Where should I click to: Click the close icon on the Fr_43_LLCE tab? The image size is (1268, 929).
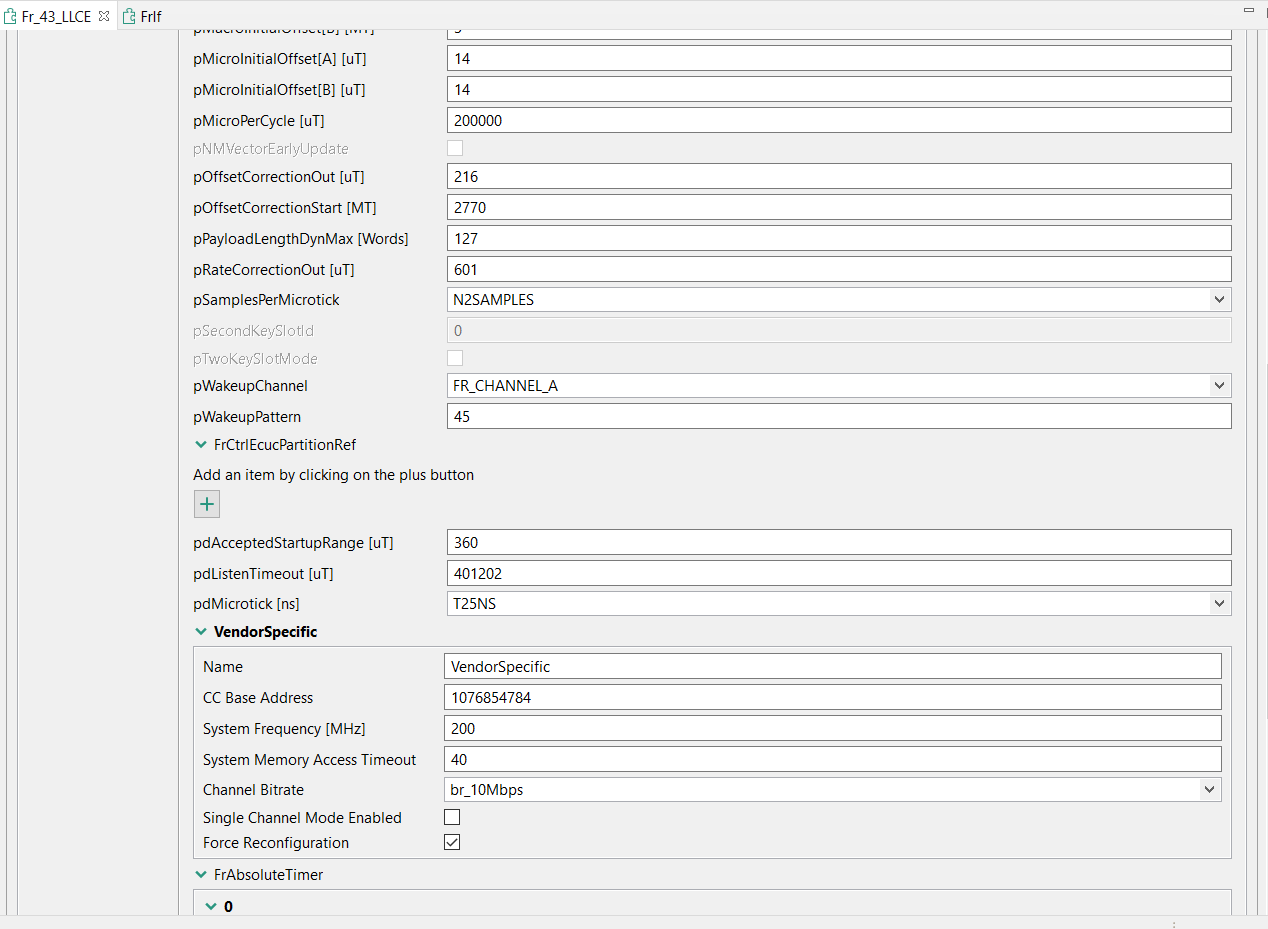coord(103,16)
